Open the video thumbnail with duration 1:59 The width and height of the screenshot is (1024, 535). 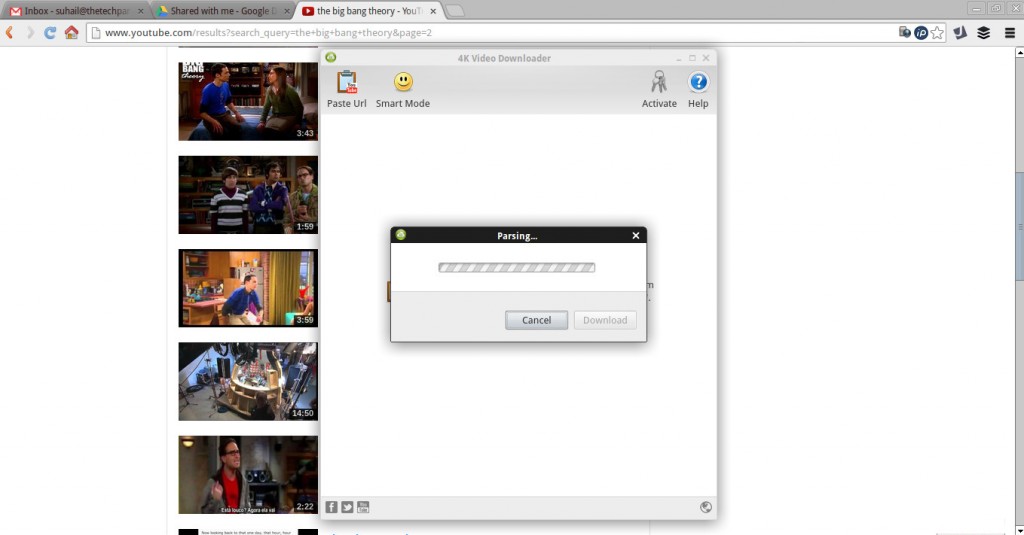[x=248, y=195]
